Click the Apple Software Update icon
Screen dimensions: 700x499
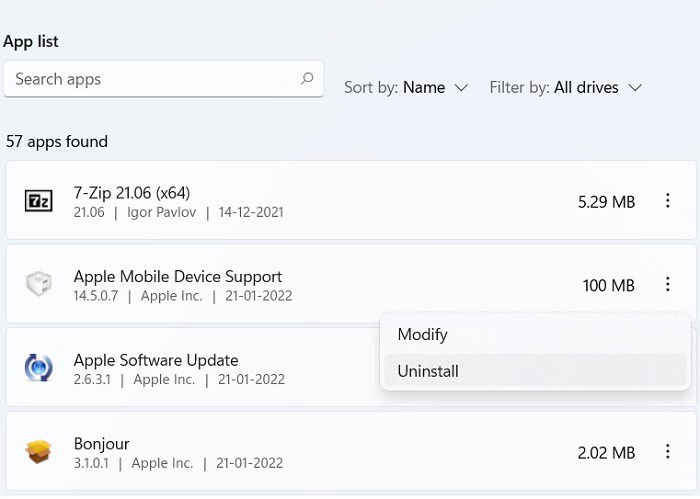(38, 367)
